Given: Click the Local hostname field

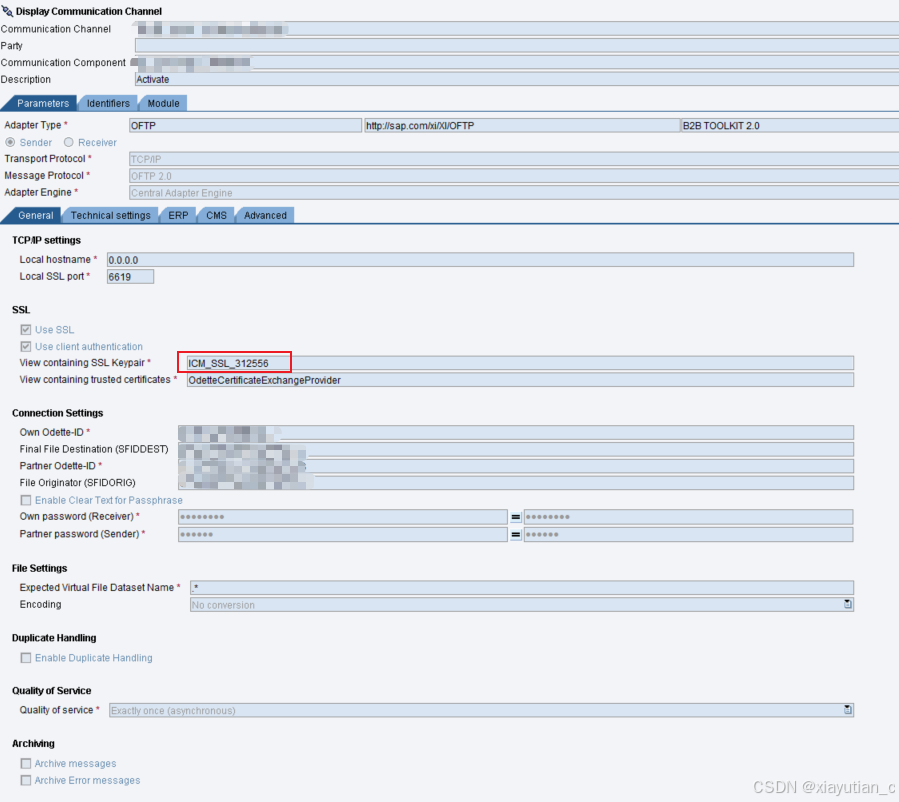Looking at the screenshot, I should (480, 260).
